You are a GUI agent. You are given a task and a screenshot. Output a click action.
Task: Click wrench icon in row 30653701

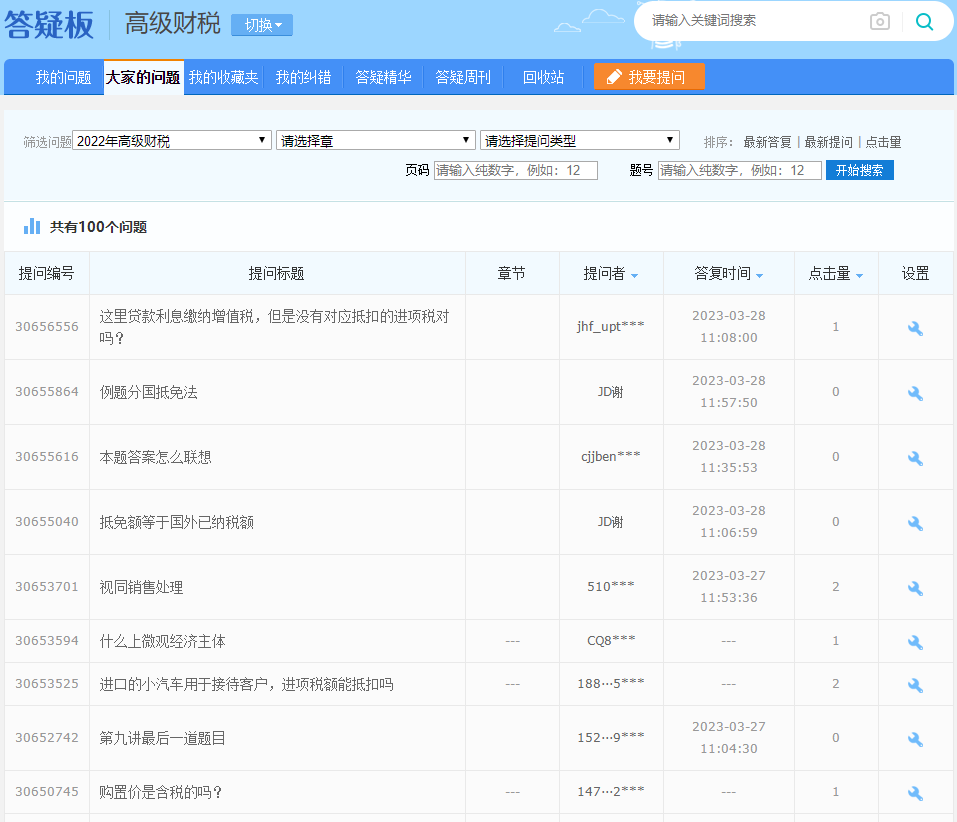(915, 588)
